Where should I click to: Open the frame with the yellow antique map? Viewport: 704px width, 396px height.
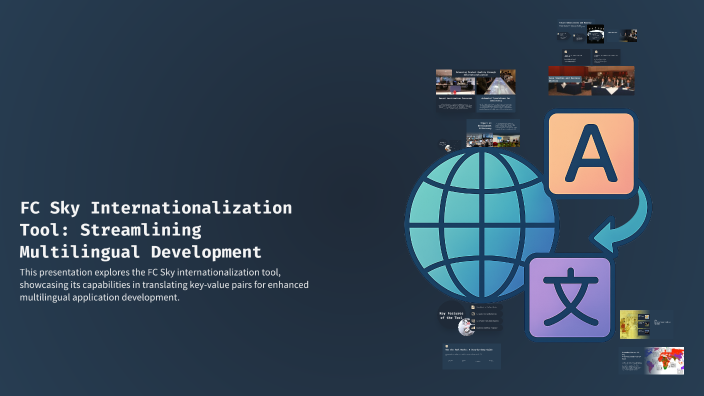(x=646, y=324)
